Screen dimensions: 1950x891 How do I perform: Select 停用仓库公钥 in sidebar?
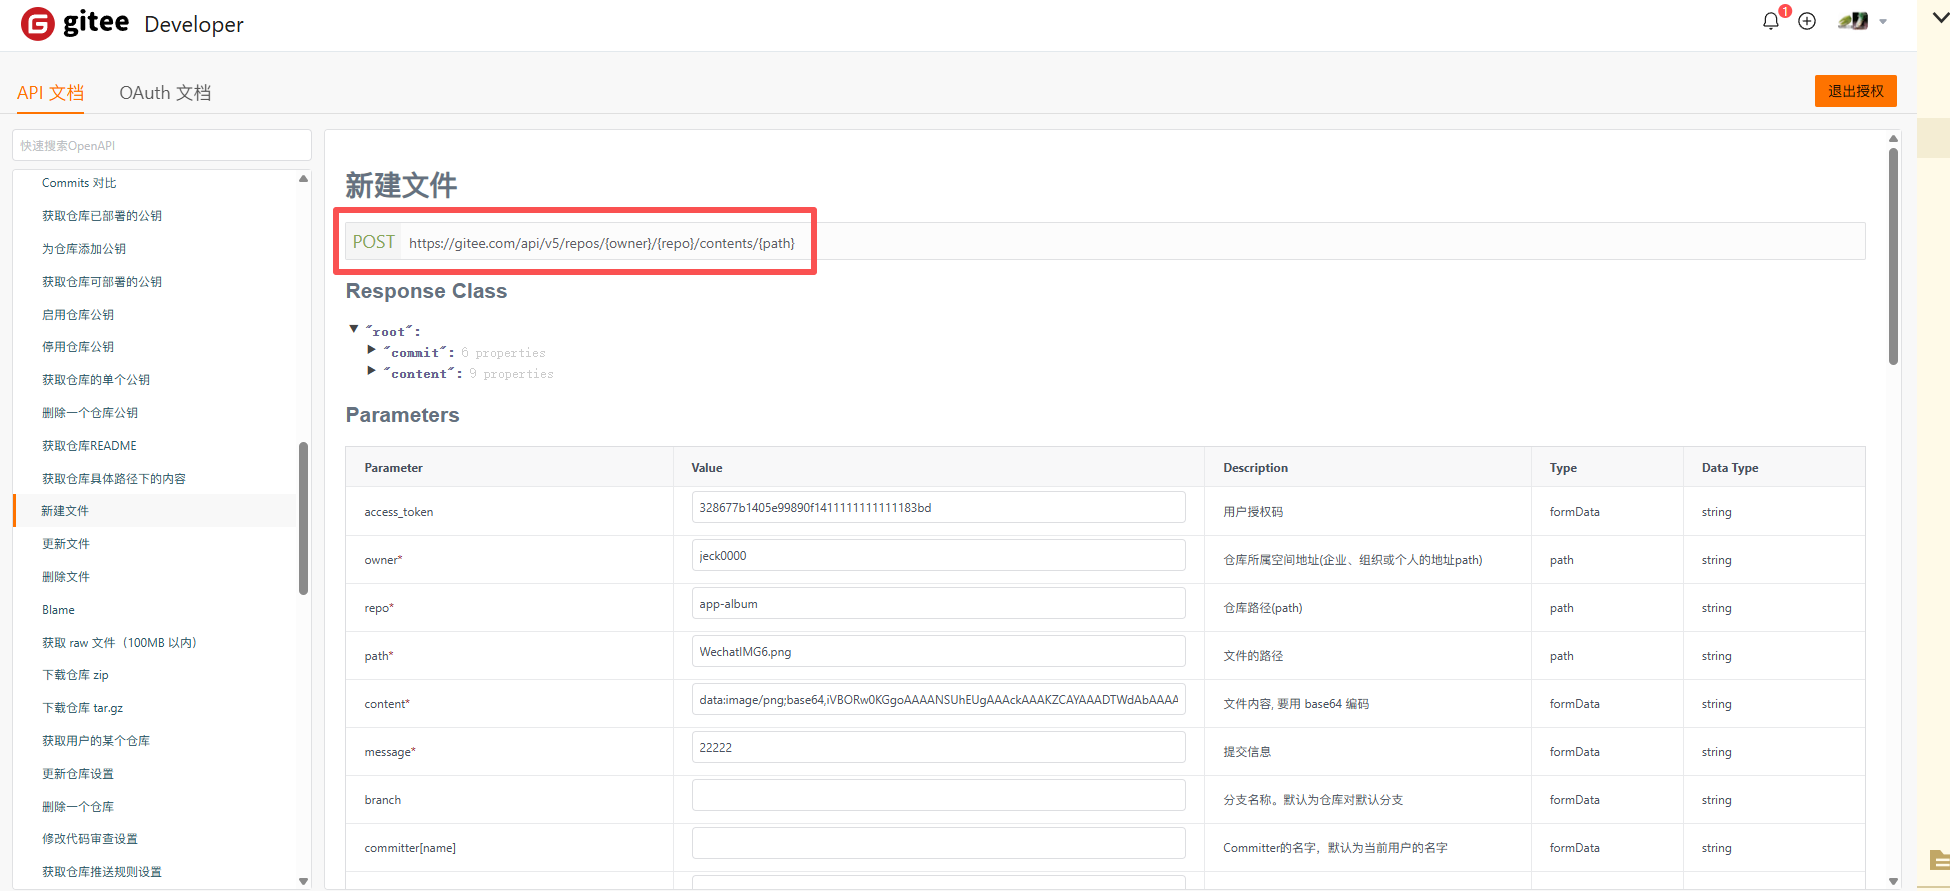click(78, 347)
